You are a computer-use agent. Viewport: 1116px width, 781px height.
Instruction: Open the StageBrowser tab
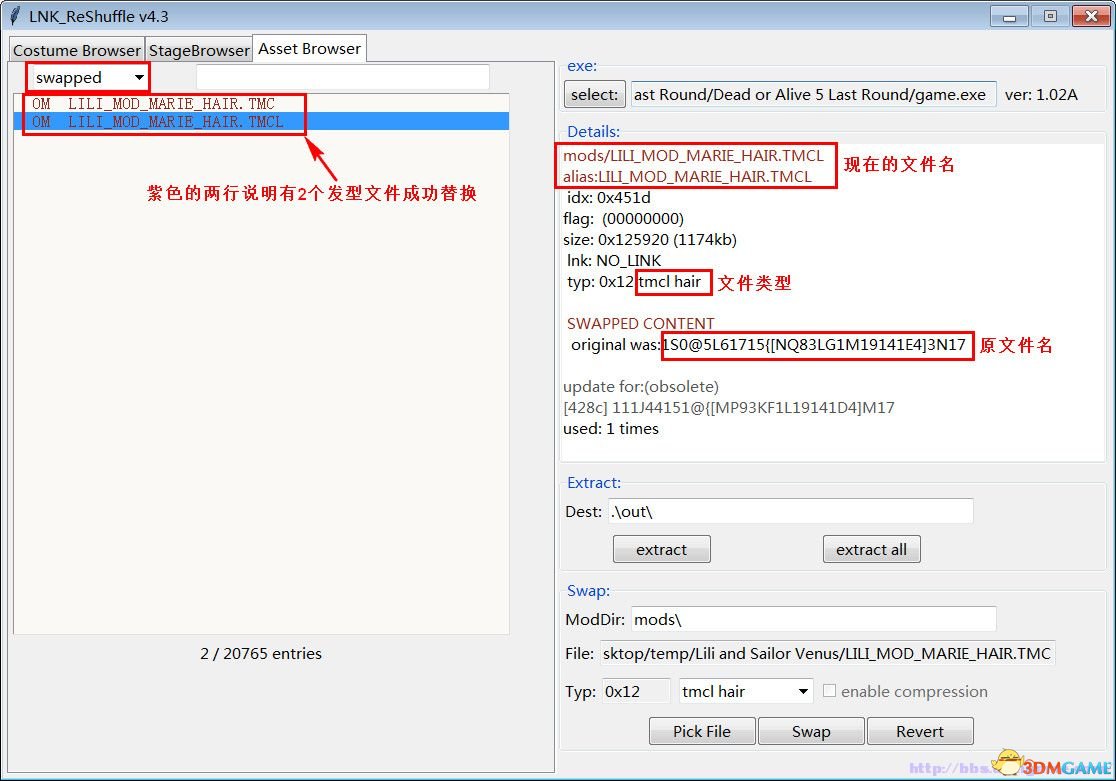(x=199, y=50)
